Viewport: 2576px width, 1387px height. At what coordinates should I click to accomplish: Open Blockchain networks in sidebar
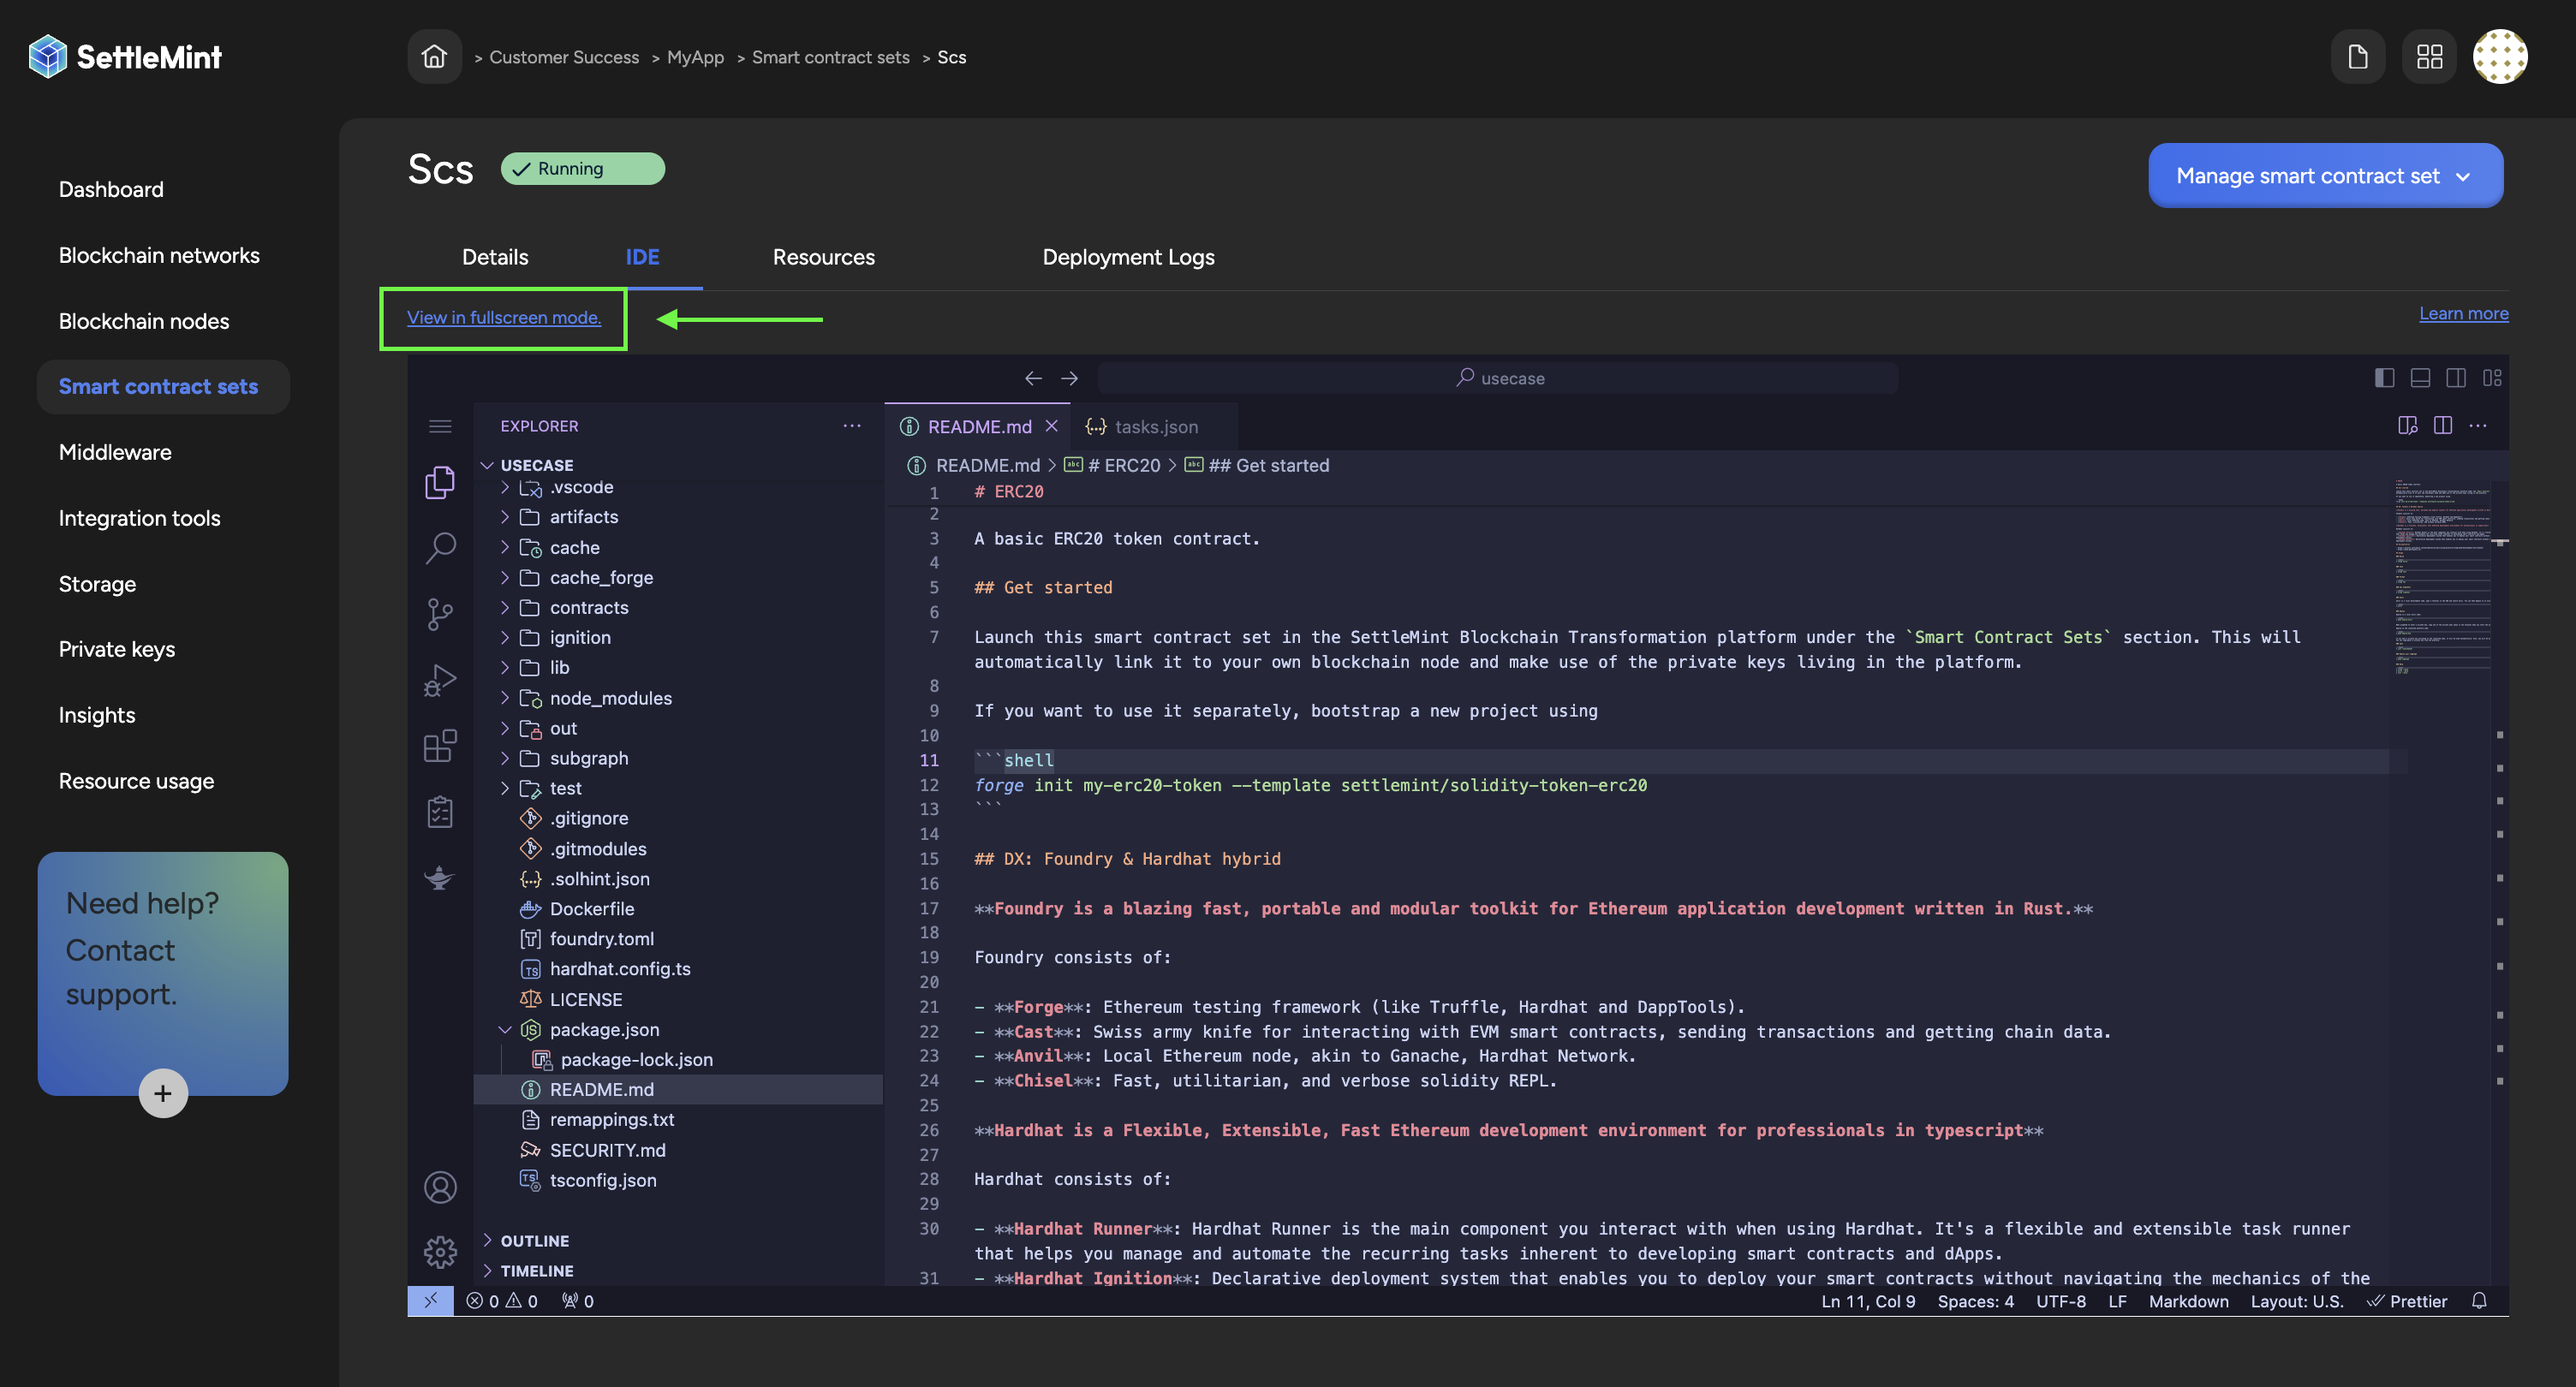click(159, 255)
